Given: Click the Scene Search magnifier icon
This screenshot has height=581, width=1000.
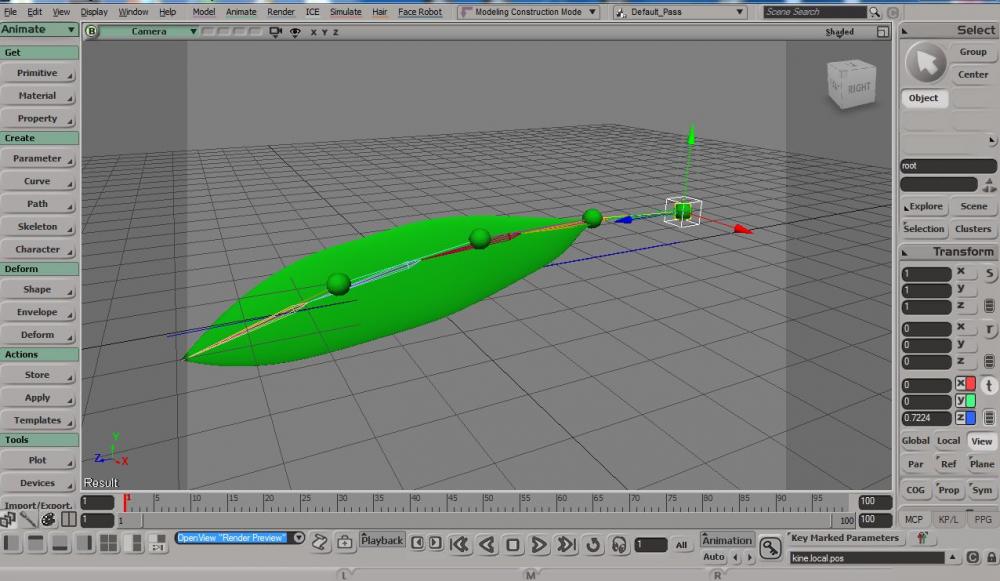Looking at the screenshot, I should click(x=874, y=12).
